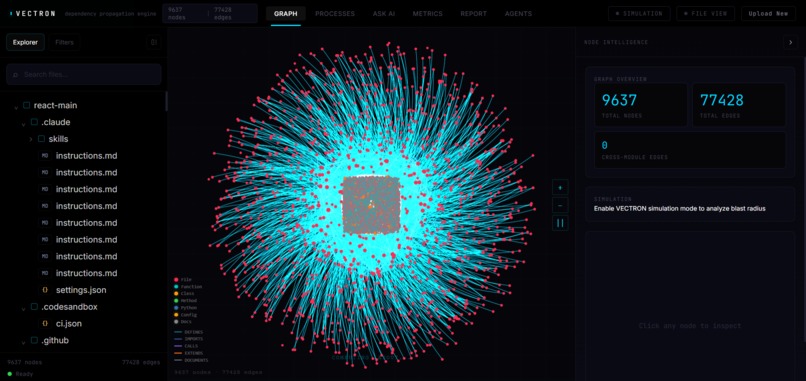Screen dimensions: 806x381
Task: Toggle FILE VIEW in the top bar
Action: (705, 14)
